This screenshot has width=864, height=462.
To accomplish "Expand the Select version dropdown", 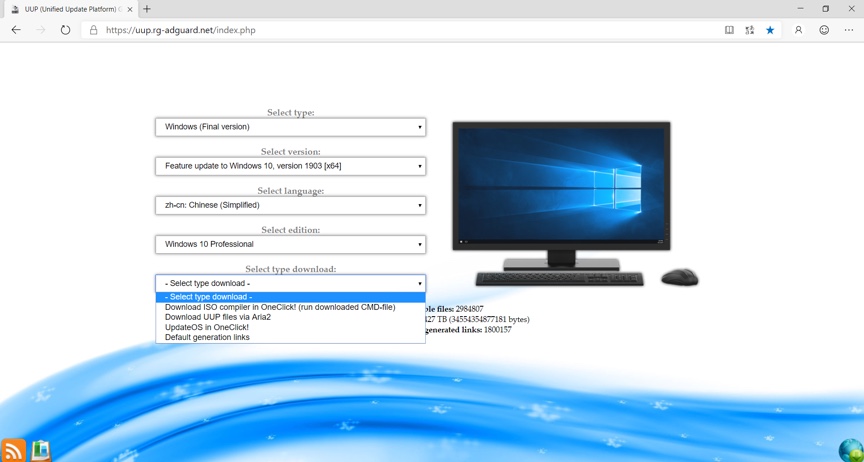I will point(290,166).
